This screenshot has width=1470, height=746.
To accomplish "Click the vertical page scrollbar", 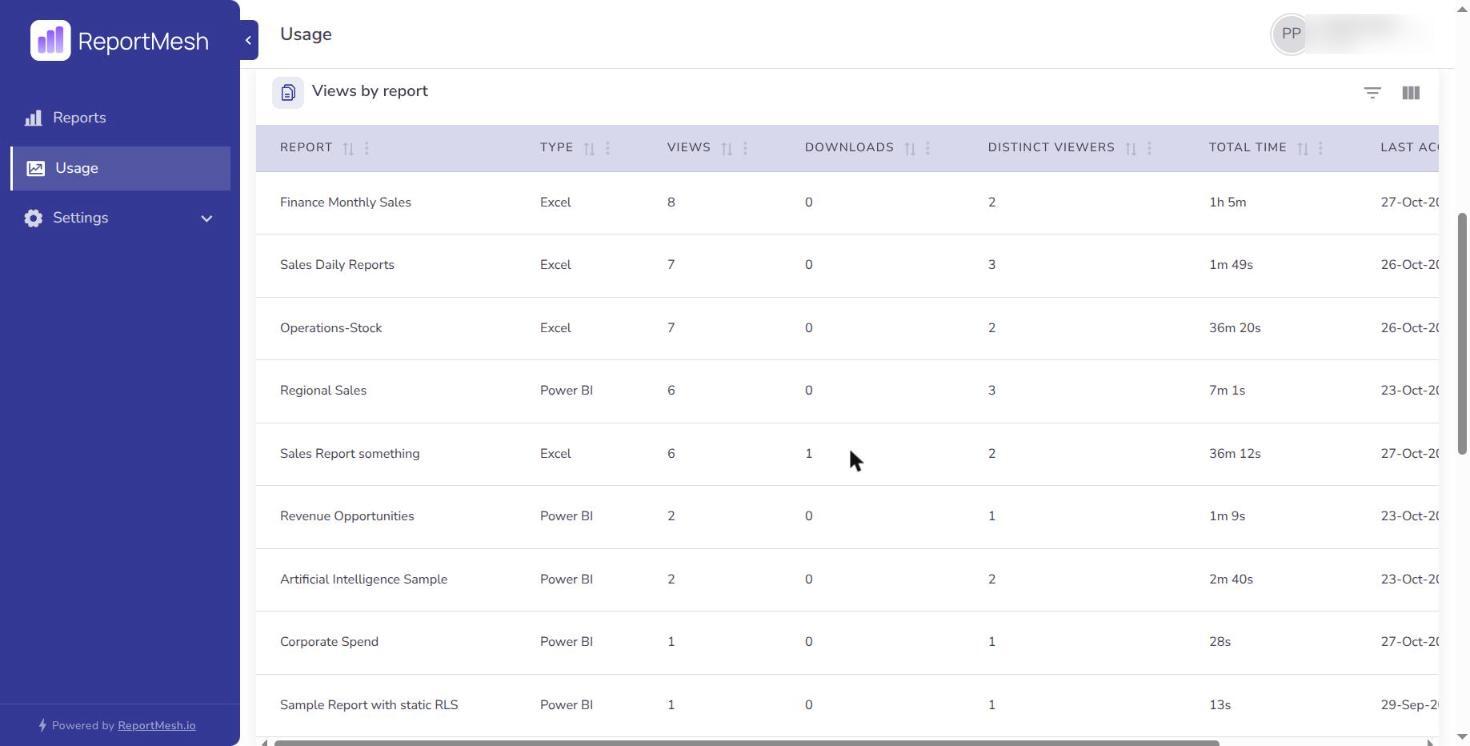I will click(x=1462, y=333).
